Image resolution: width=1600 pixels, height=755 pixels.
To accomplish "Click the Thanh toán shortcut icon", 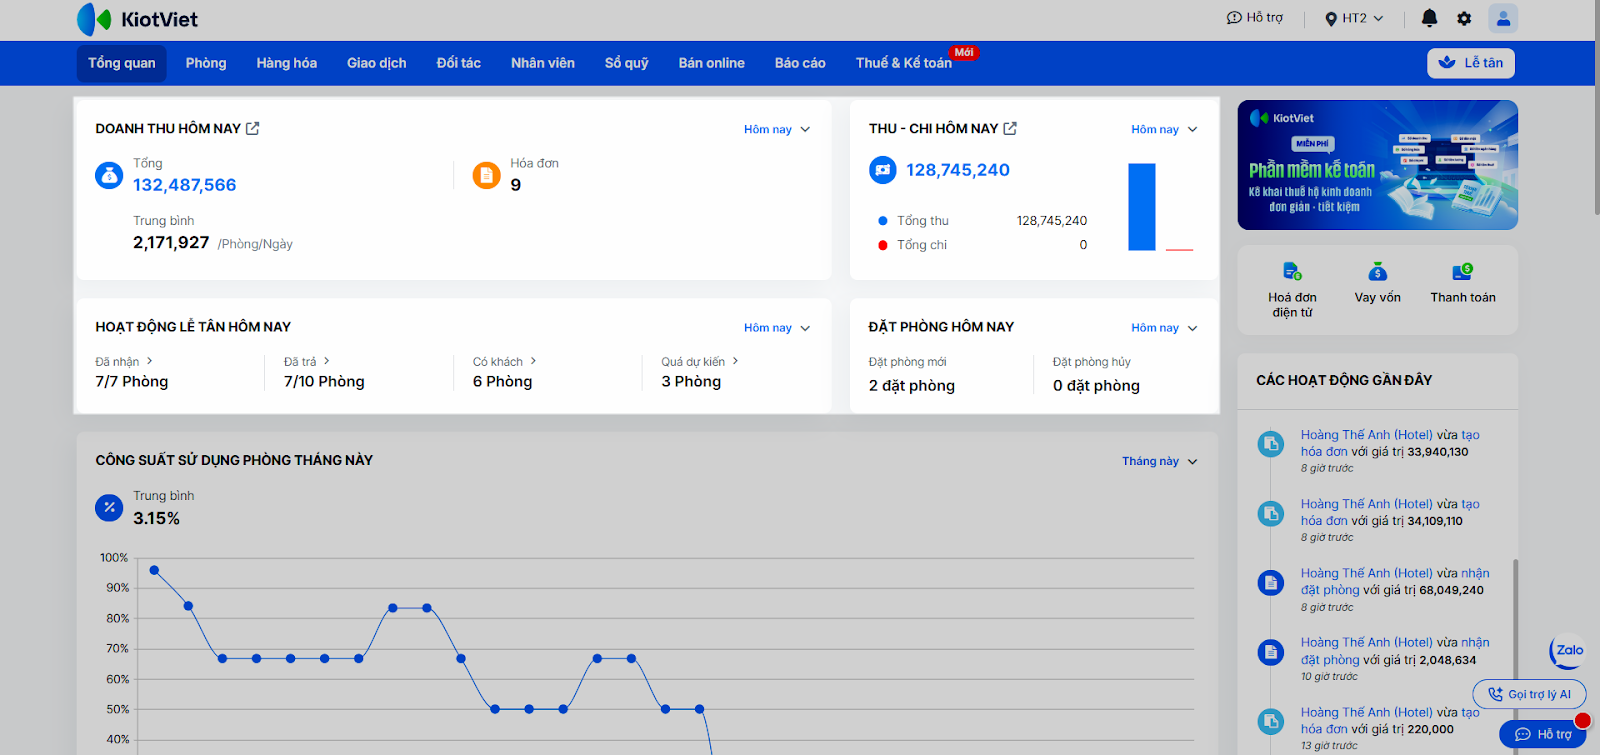I will (x=1462, y=272).
